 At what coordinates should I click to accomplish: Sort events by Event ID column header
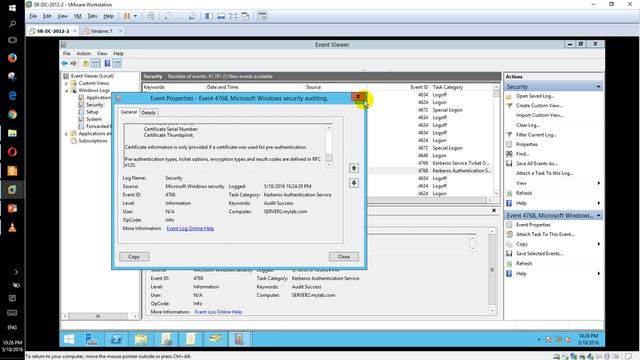(x=419, y=87)
